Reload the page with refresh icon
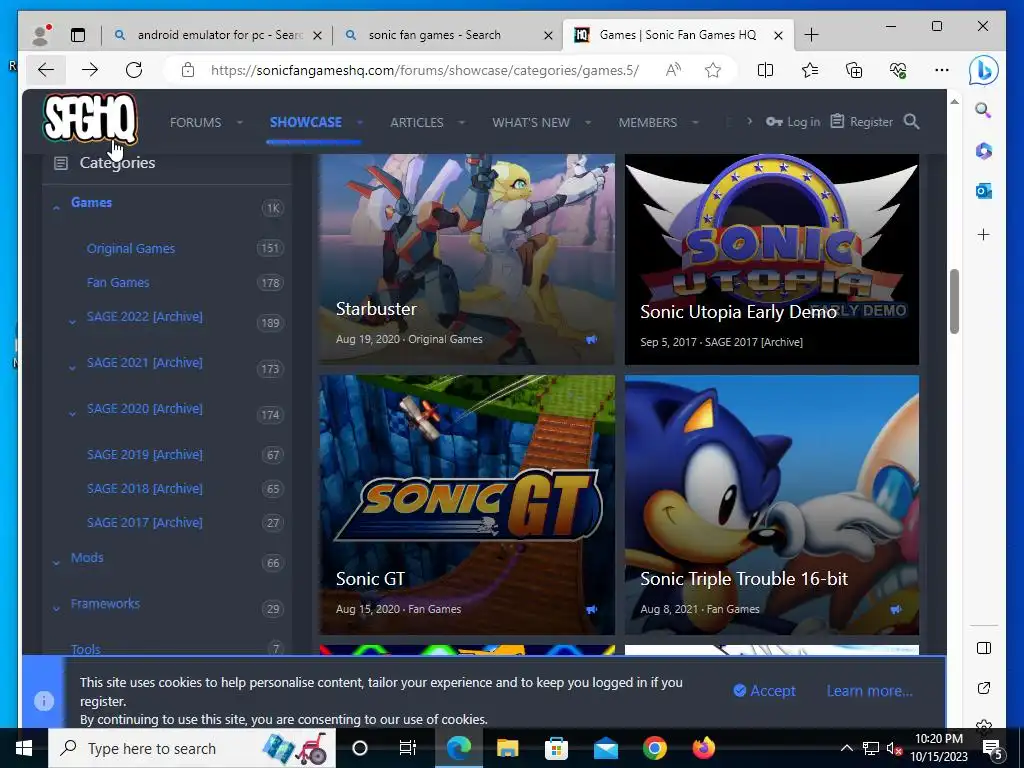The height and width of the screenshot is (768, 1024). click(x=134, y=70)
